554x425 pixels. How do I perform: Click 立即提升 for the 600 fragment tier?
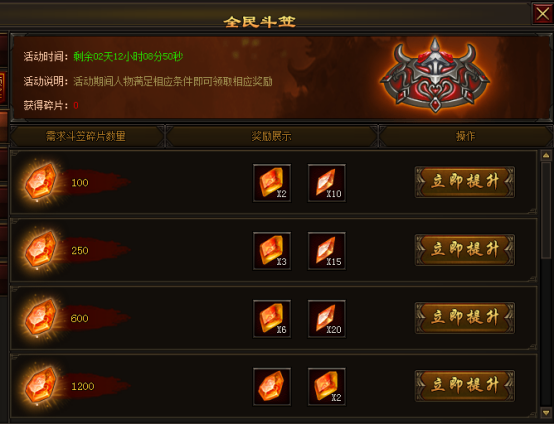[465, 318]
